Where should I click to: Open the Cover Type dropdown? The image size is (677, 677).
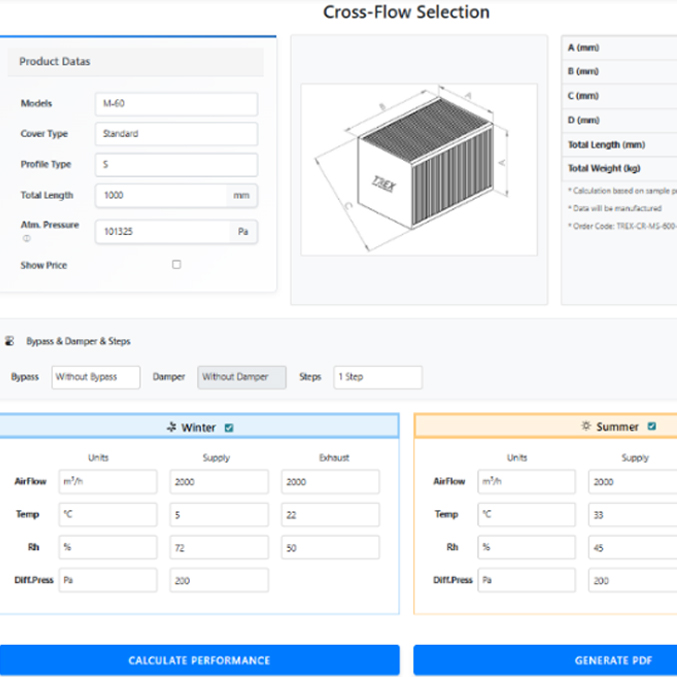point(176,133)
